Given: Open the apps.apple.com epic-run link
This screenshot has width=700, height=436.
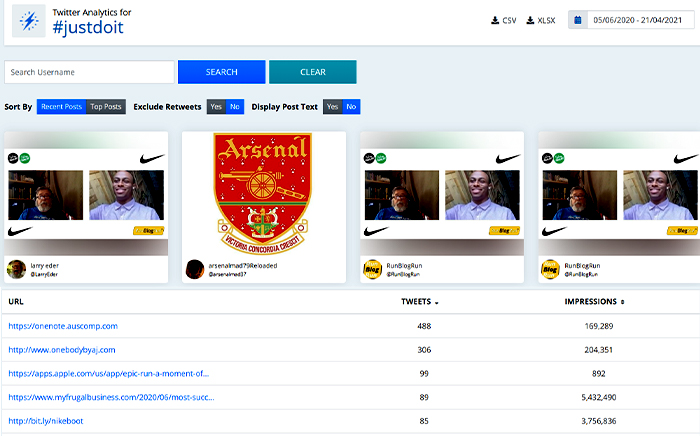Looking at the screenshot, I should tap(108, 374).
